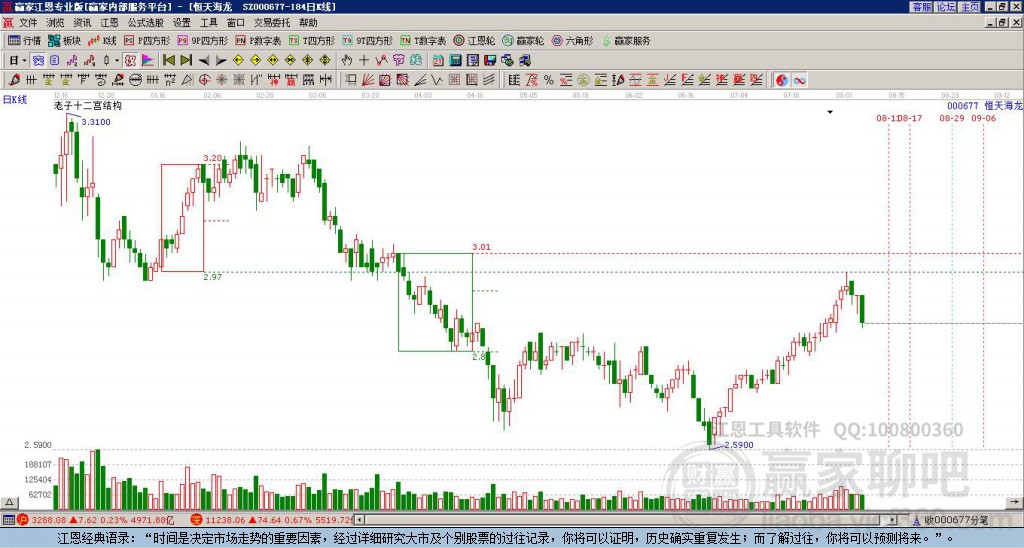Open the 浏览 menu
1024x548 pixels.
click(x=55, y=23)
